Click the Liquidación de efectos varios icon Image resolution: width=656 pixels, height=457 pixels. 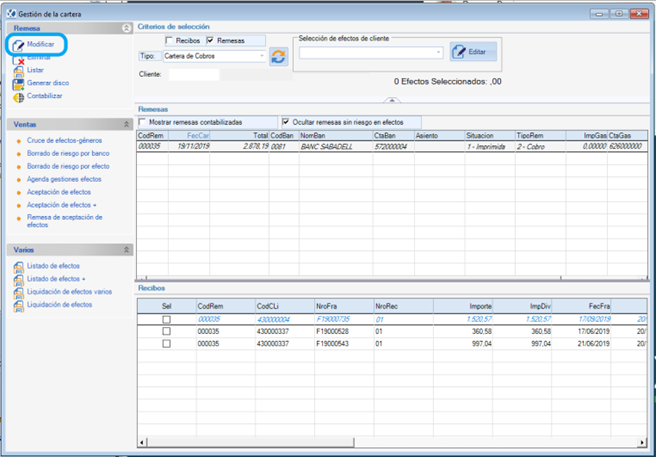point(18,293)
